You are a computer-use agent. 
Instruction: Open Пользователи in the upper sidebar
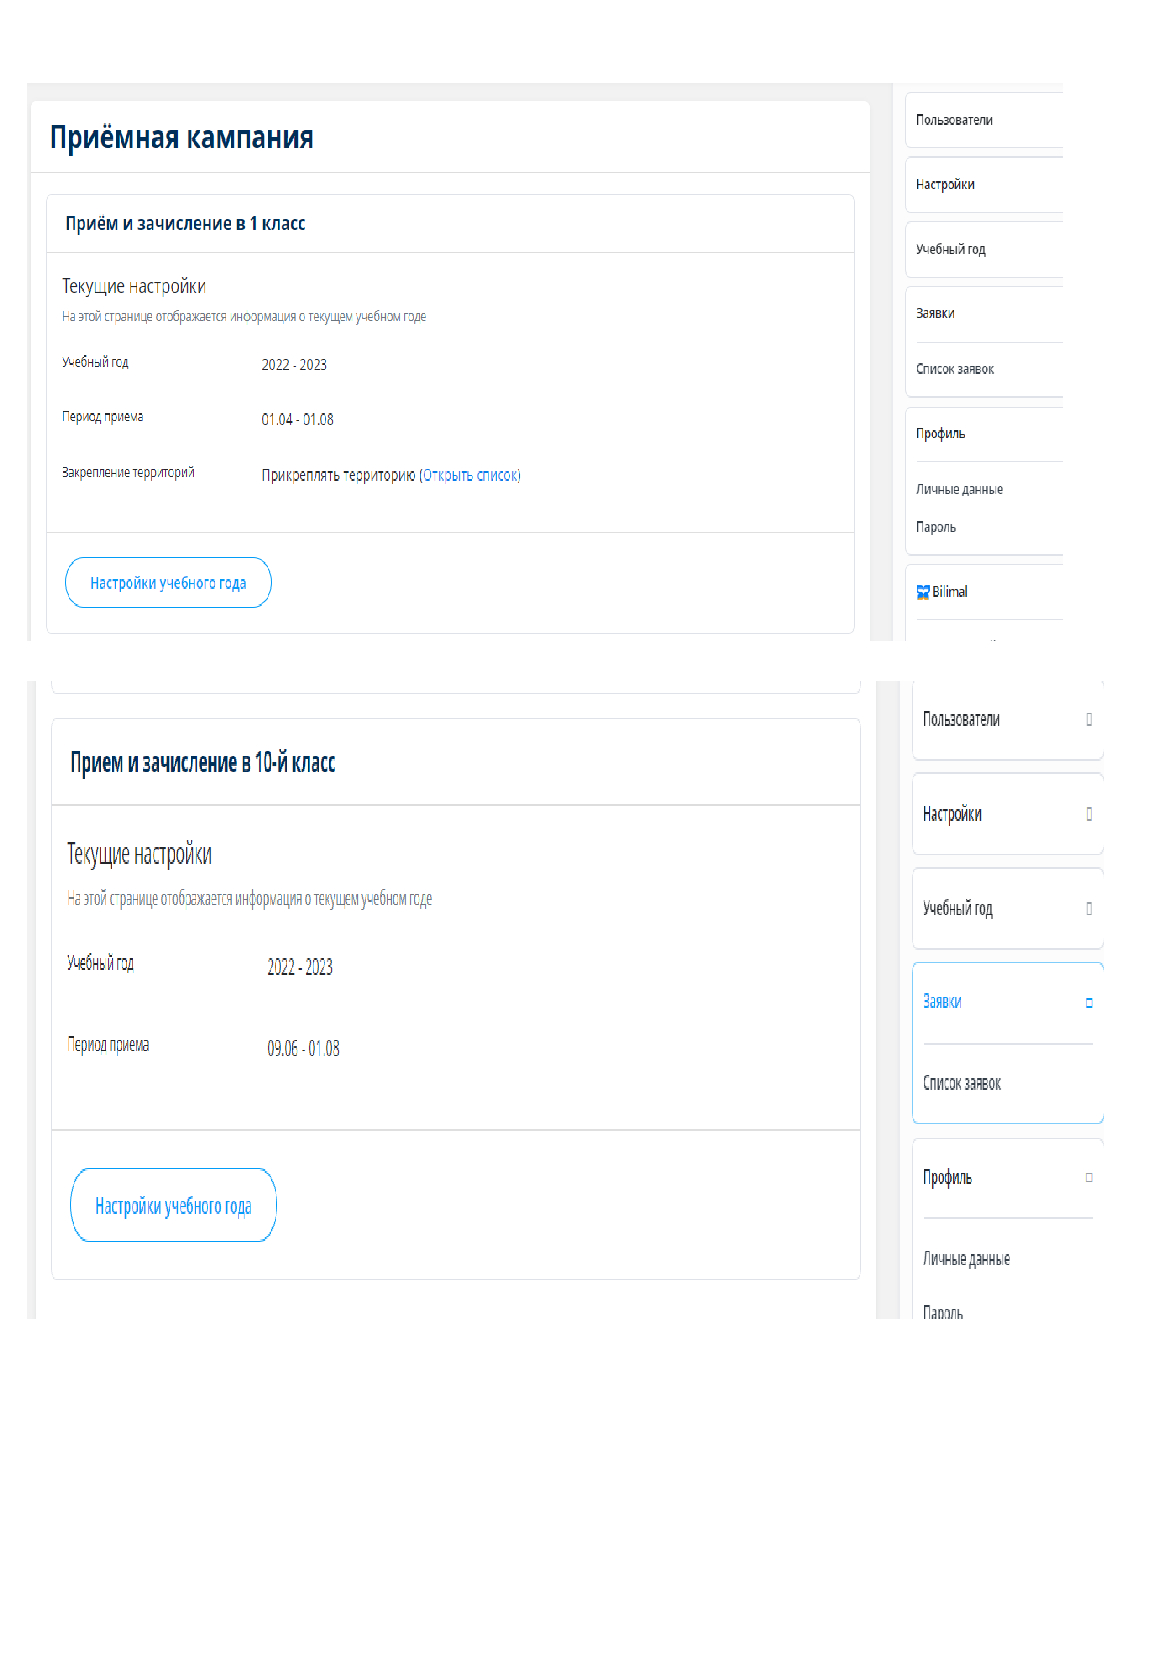[954, 120]
